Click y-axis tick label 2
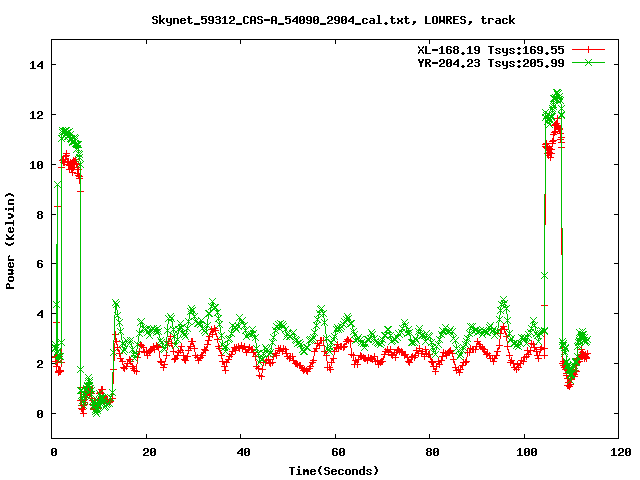The image size is (640, 480). 40,364
